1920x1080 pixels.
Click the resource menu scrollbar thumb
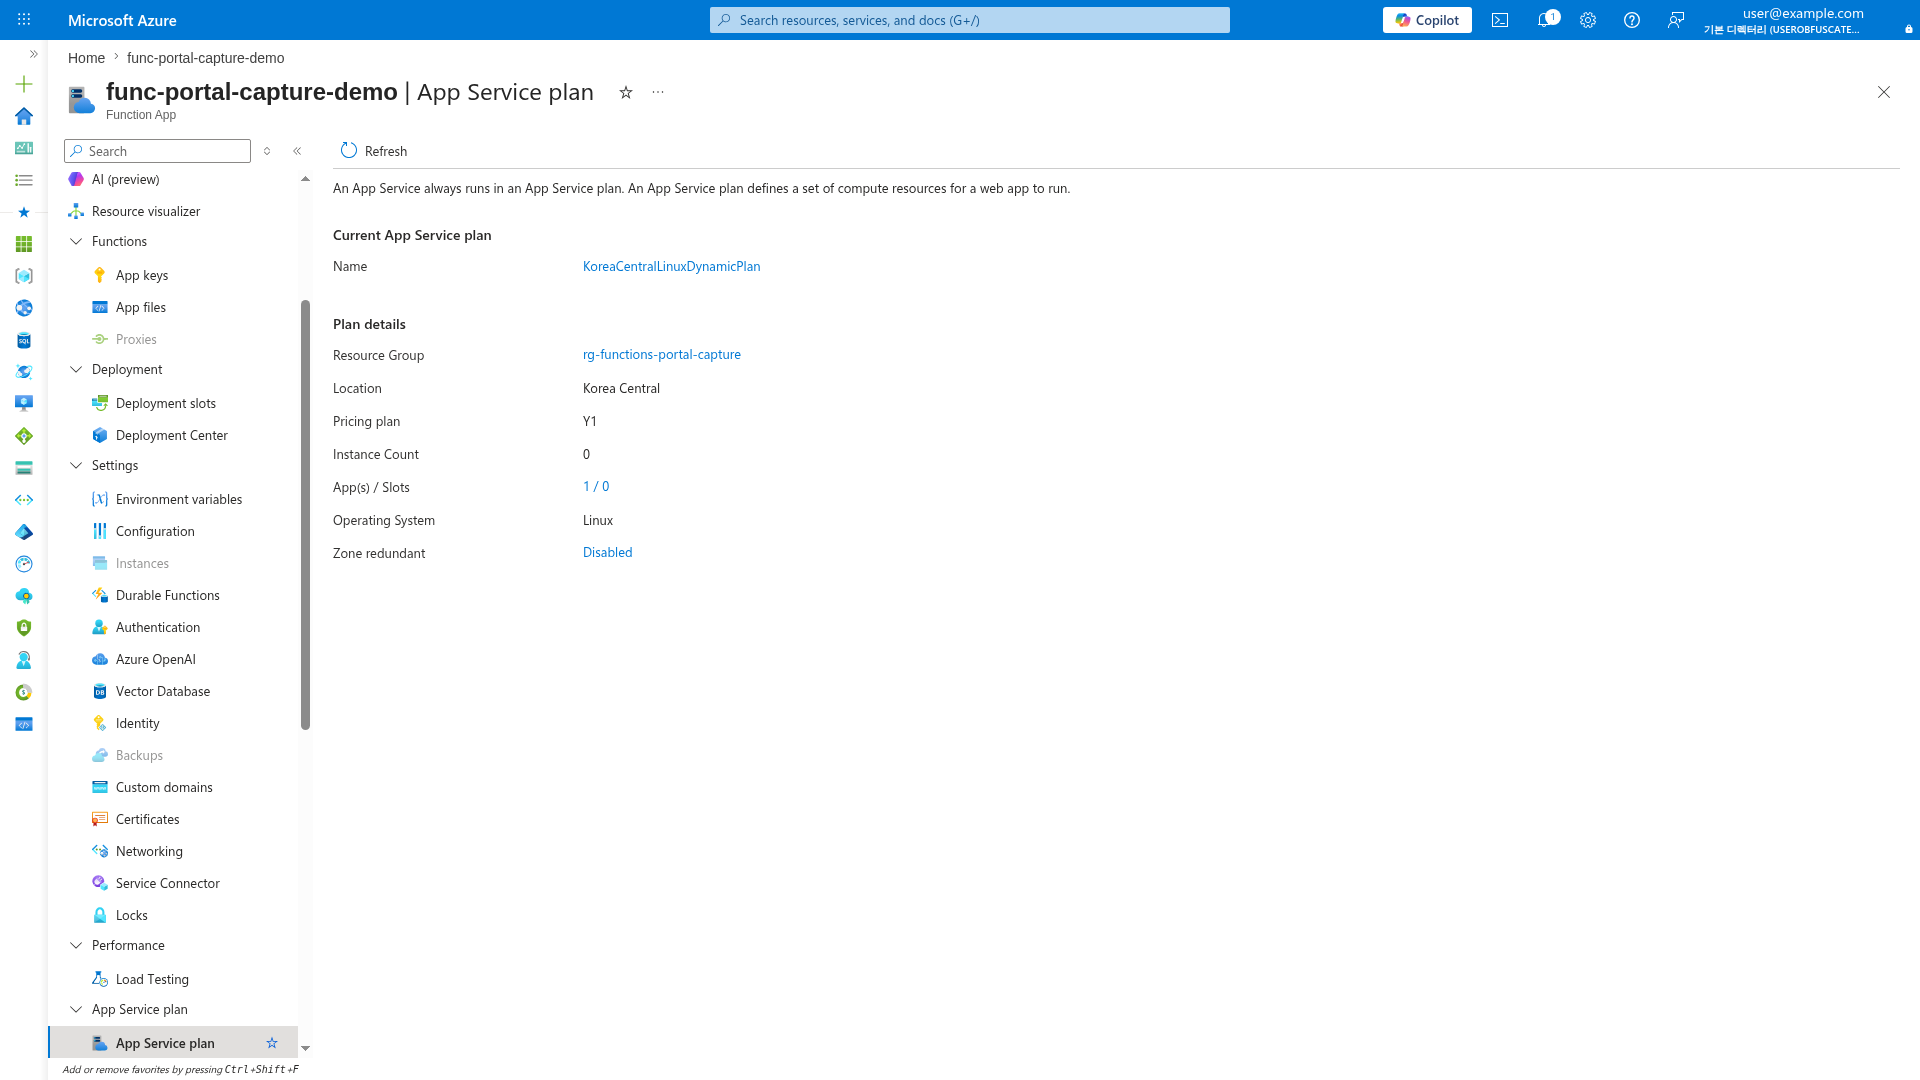point(305,515)
